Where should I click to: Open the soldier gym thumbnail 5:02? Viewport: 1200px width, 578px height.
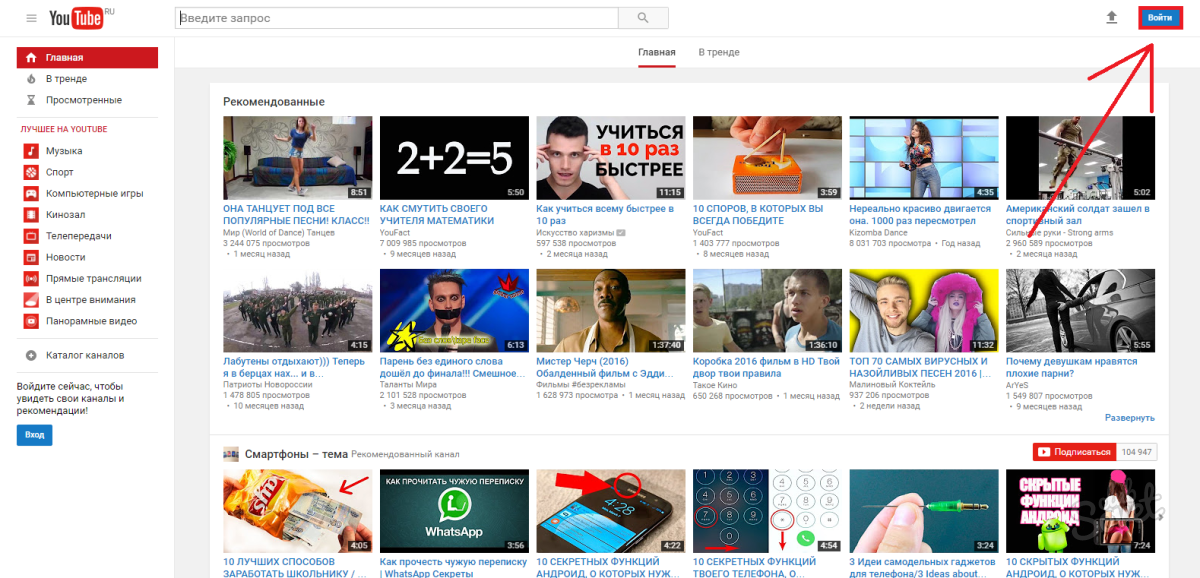pyautogui.click(x=1080, y=158)
